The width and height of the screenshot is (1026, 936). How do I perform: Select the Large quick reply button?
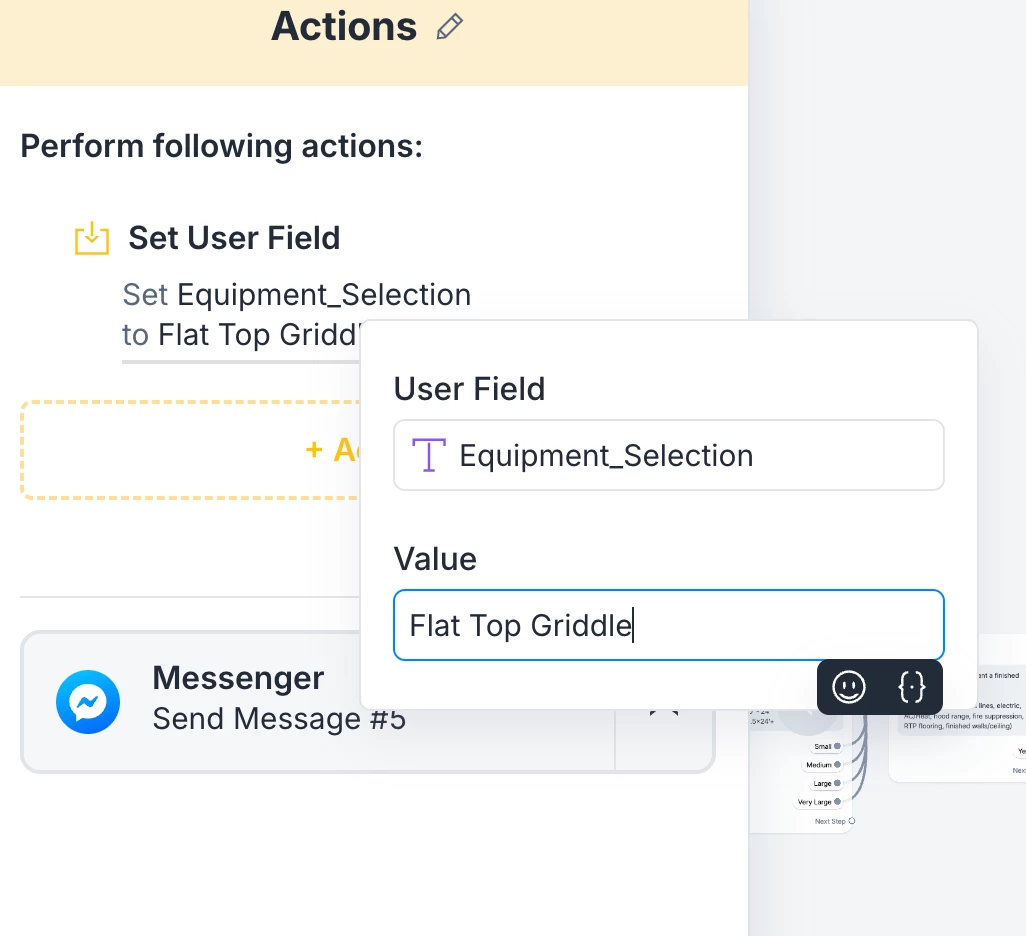[821, 784]
